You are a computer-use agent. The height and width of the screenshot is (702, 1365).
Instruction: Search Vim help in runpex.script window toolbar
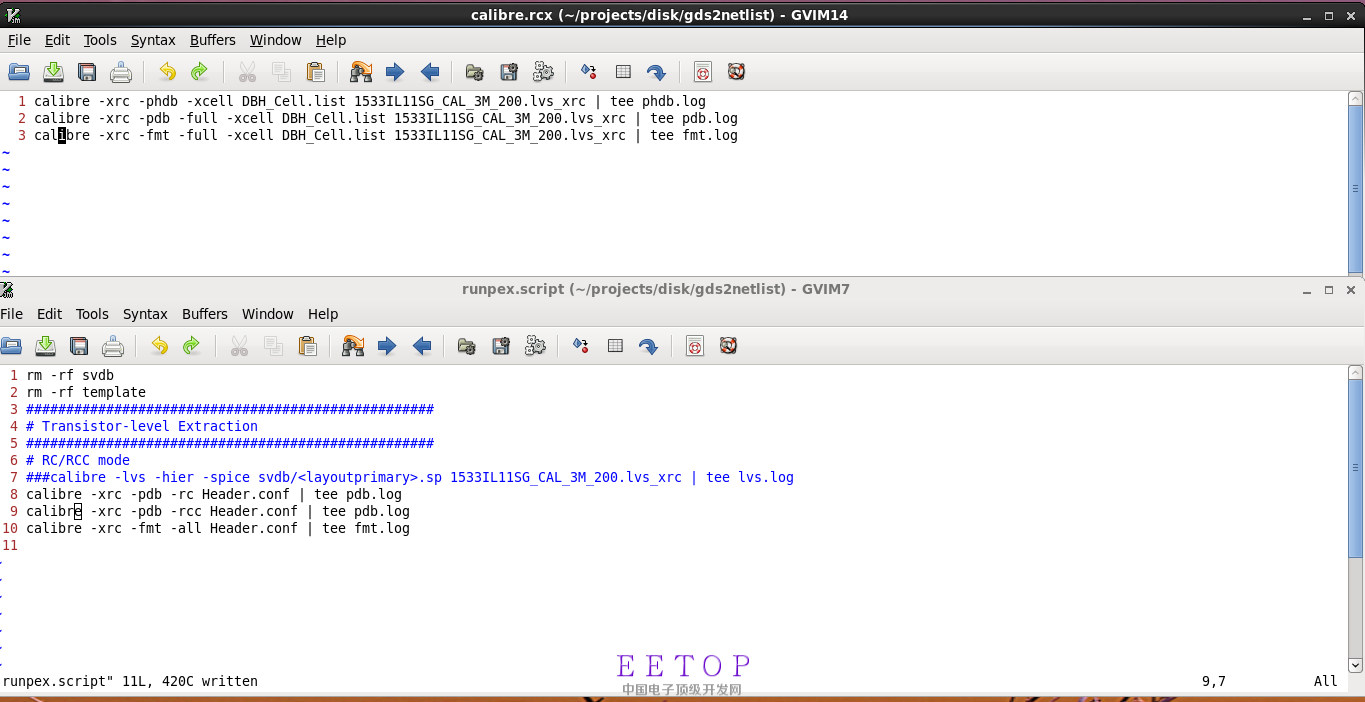728,346
